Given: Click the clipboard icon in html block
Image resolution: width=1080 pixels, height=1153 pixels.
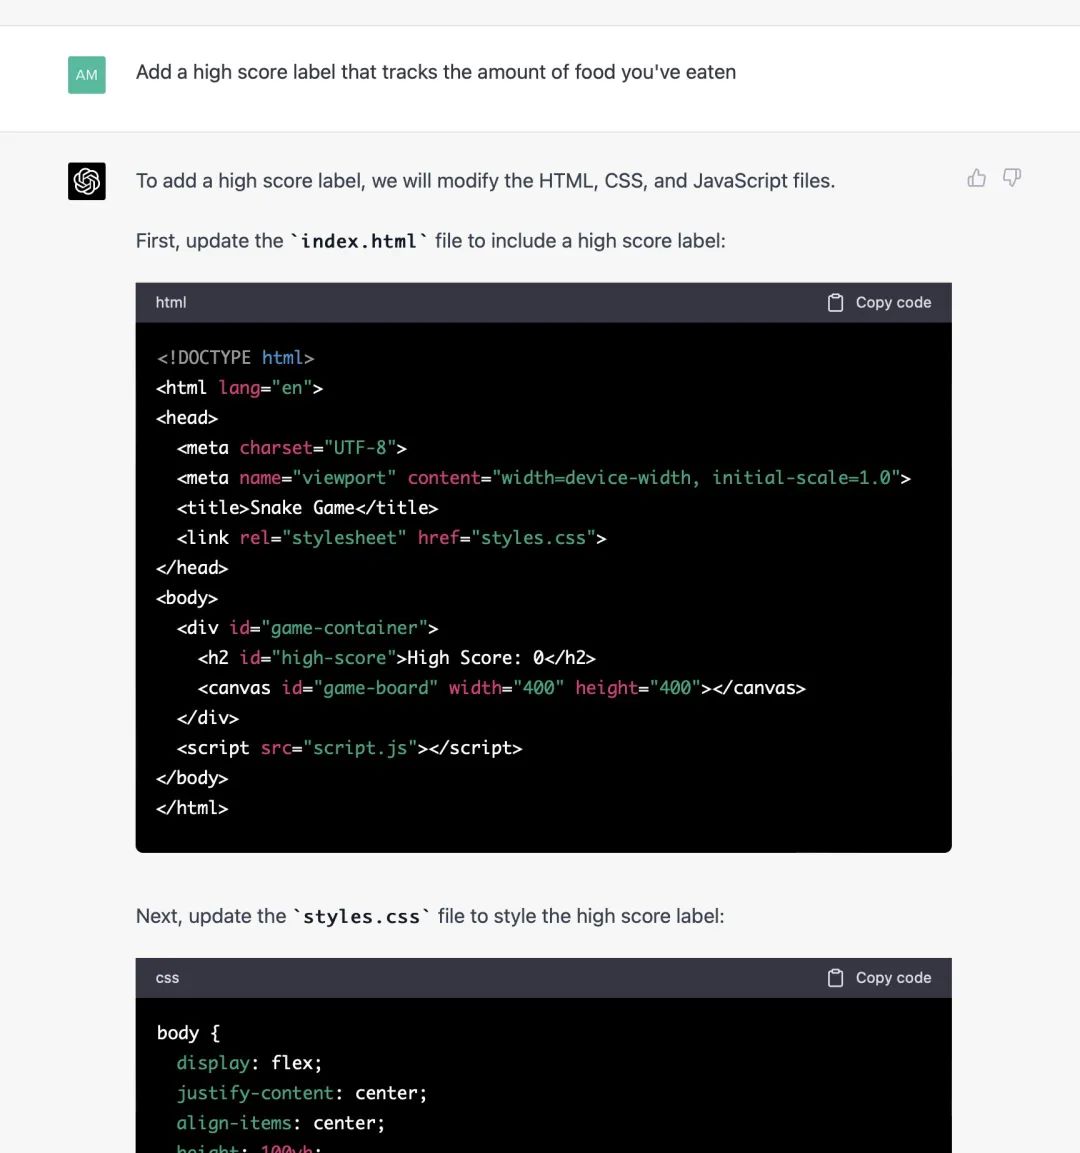Looking at the screenshot, I should tap(835, 302).
